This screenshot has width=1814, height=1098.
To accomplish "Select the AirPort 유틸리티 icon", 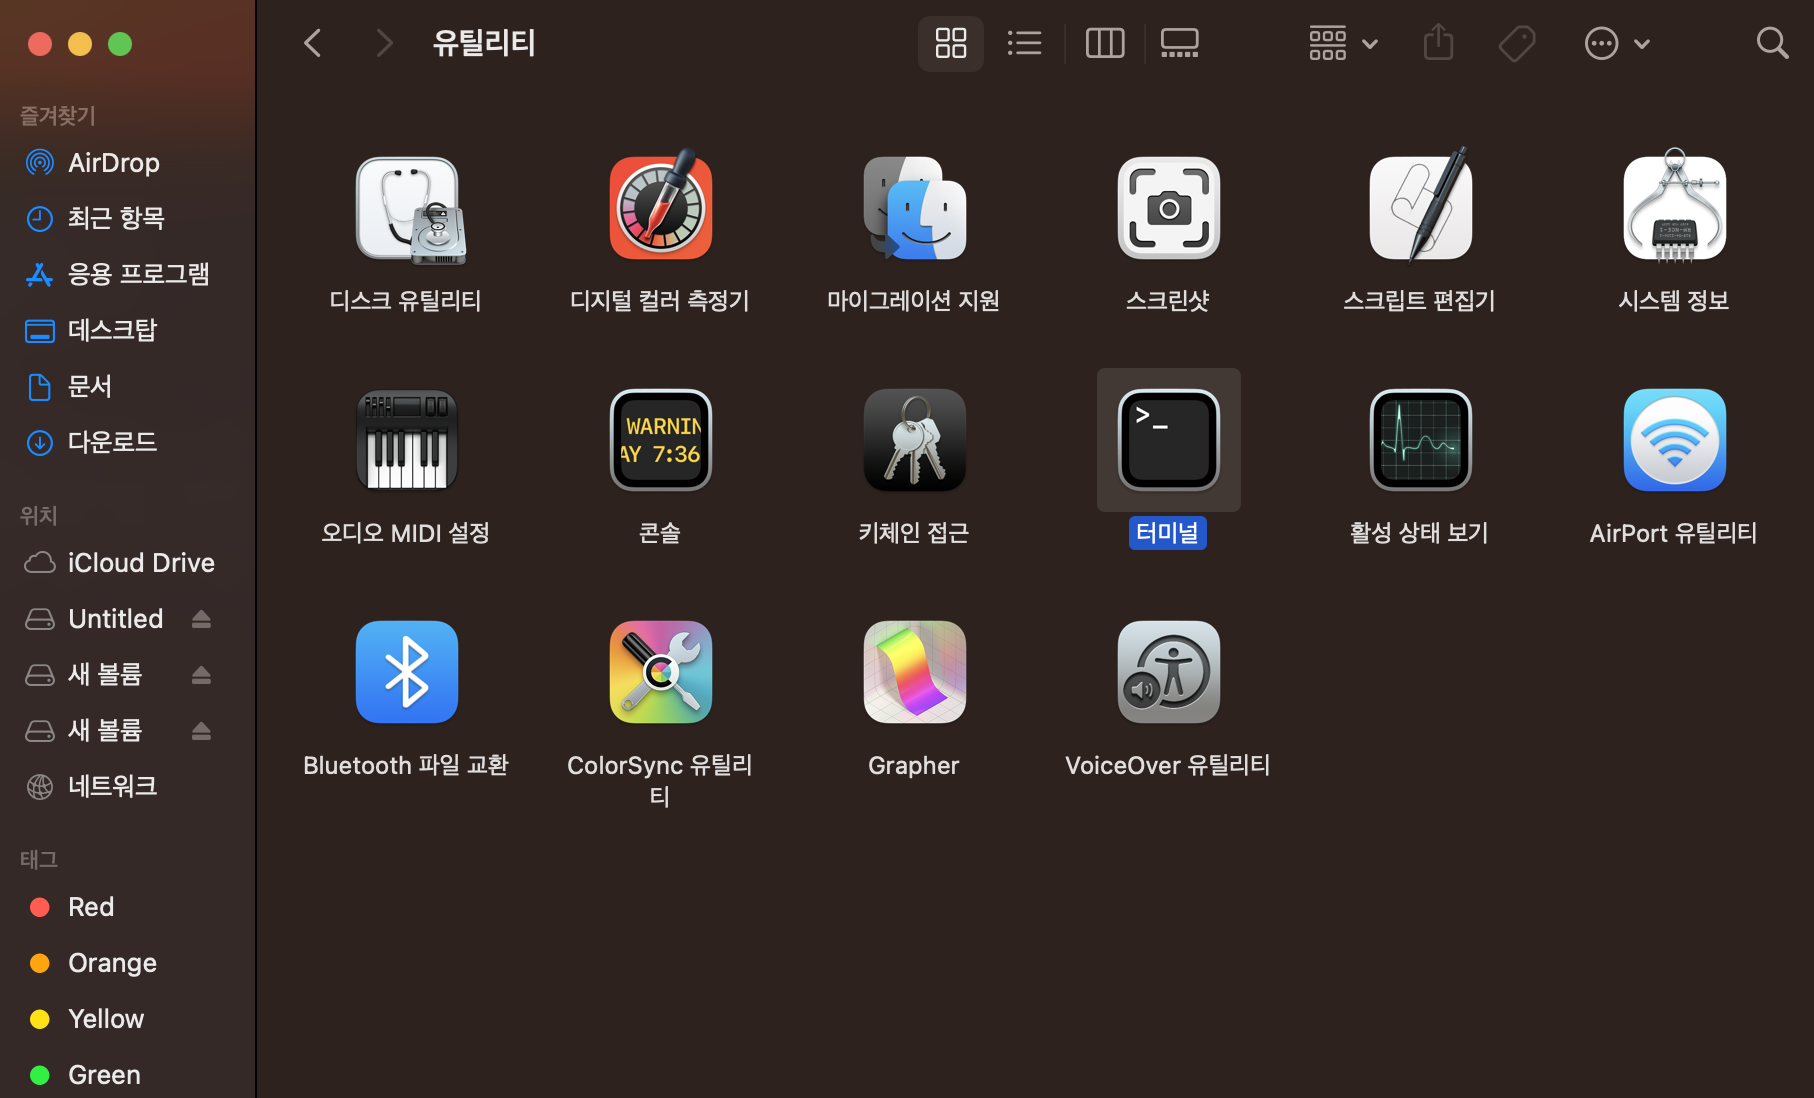I will tap(1675, 440).
